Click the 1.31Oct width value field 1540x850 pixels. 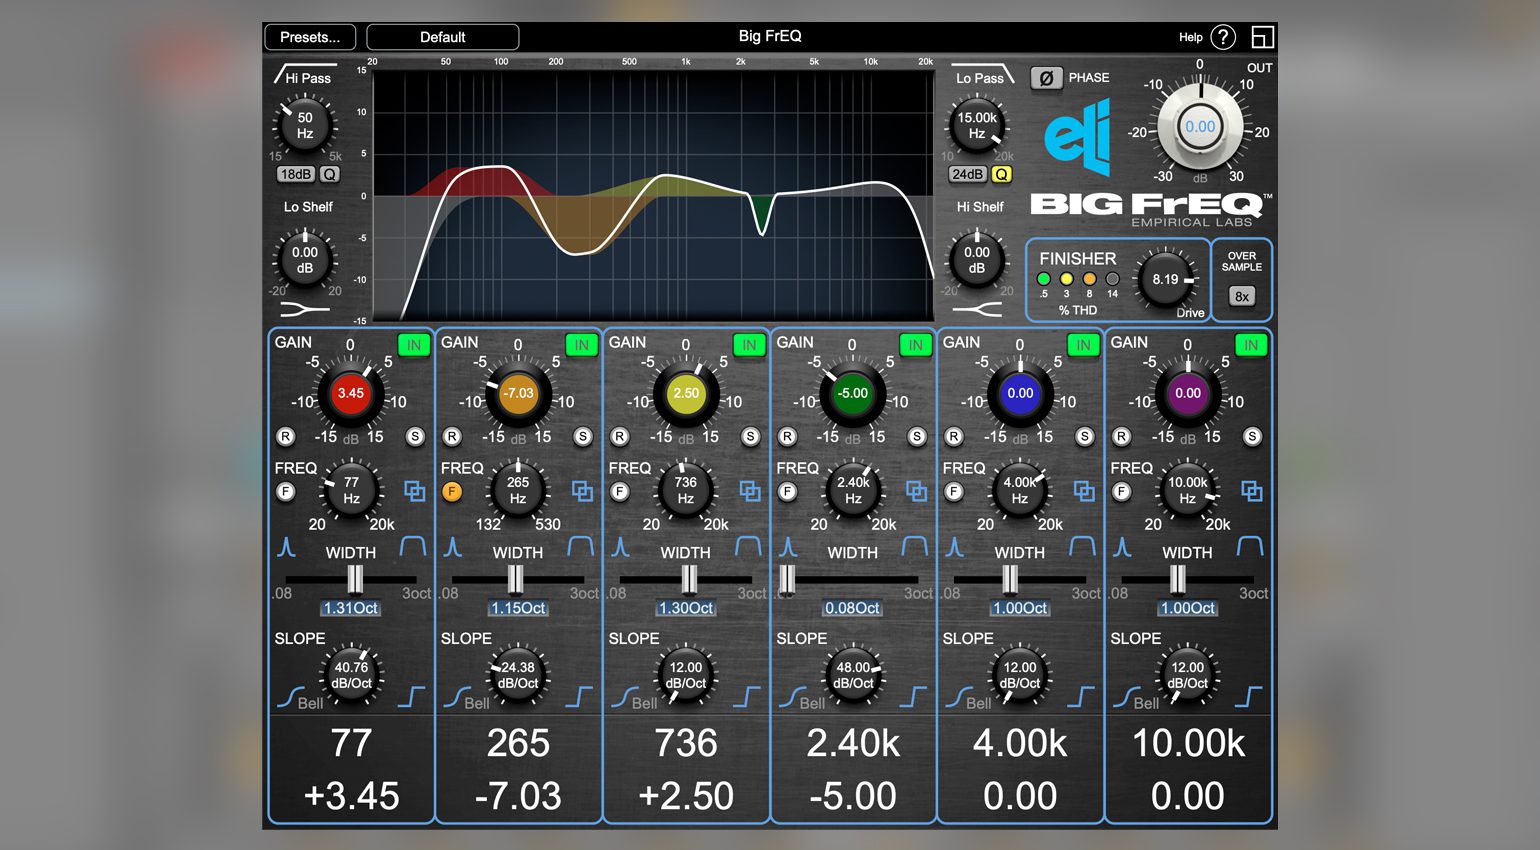pyautogui.click(x=351, y=608)
